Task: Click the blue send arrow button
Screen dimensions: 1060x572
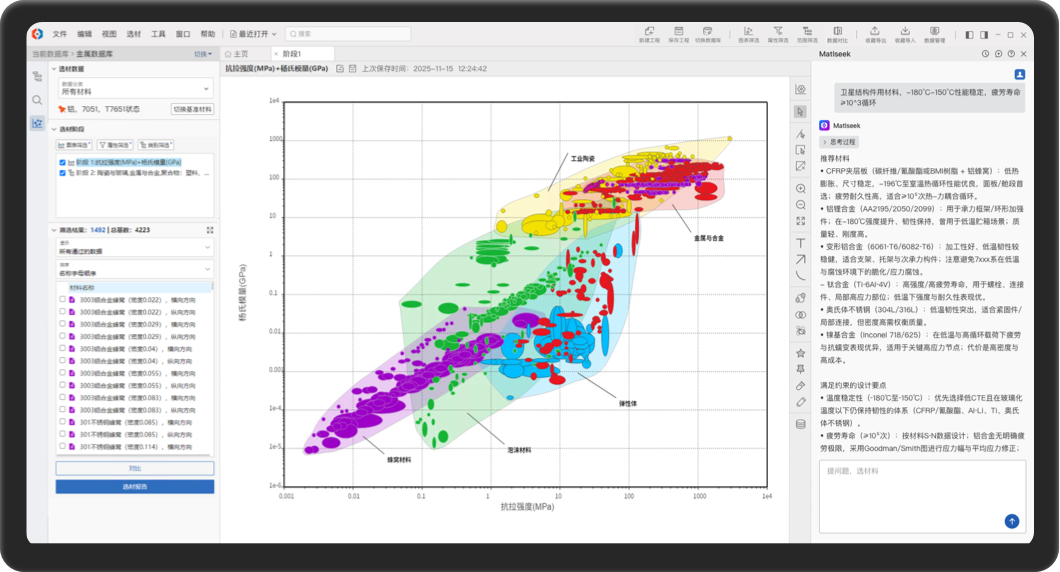Action: pyautogui.click(x=1012, y=521)
